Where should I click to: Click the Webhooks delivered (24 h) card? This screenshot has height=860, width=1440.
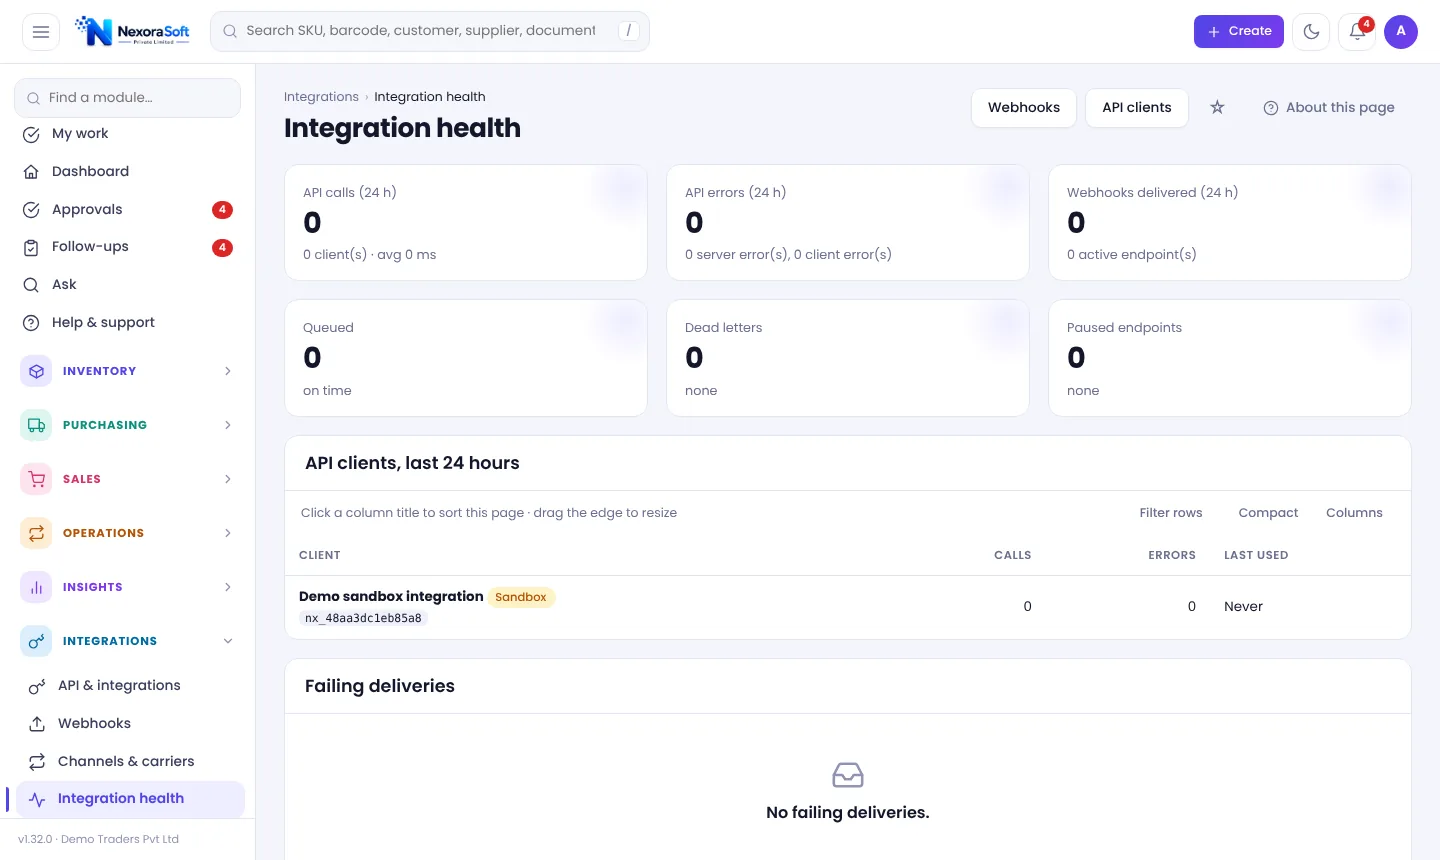tap(1230, 223)
